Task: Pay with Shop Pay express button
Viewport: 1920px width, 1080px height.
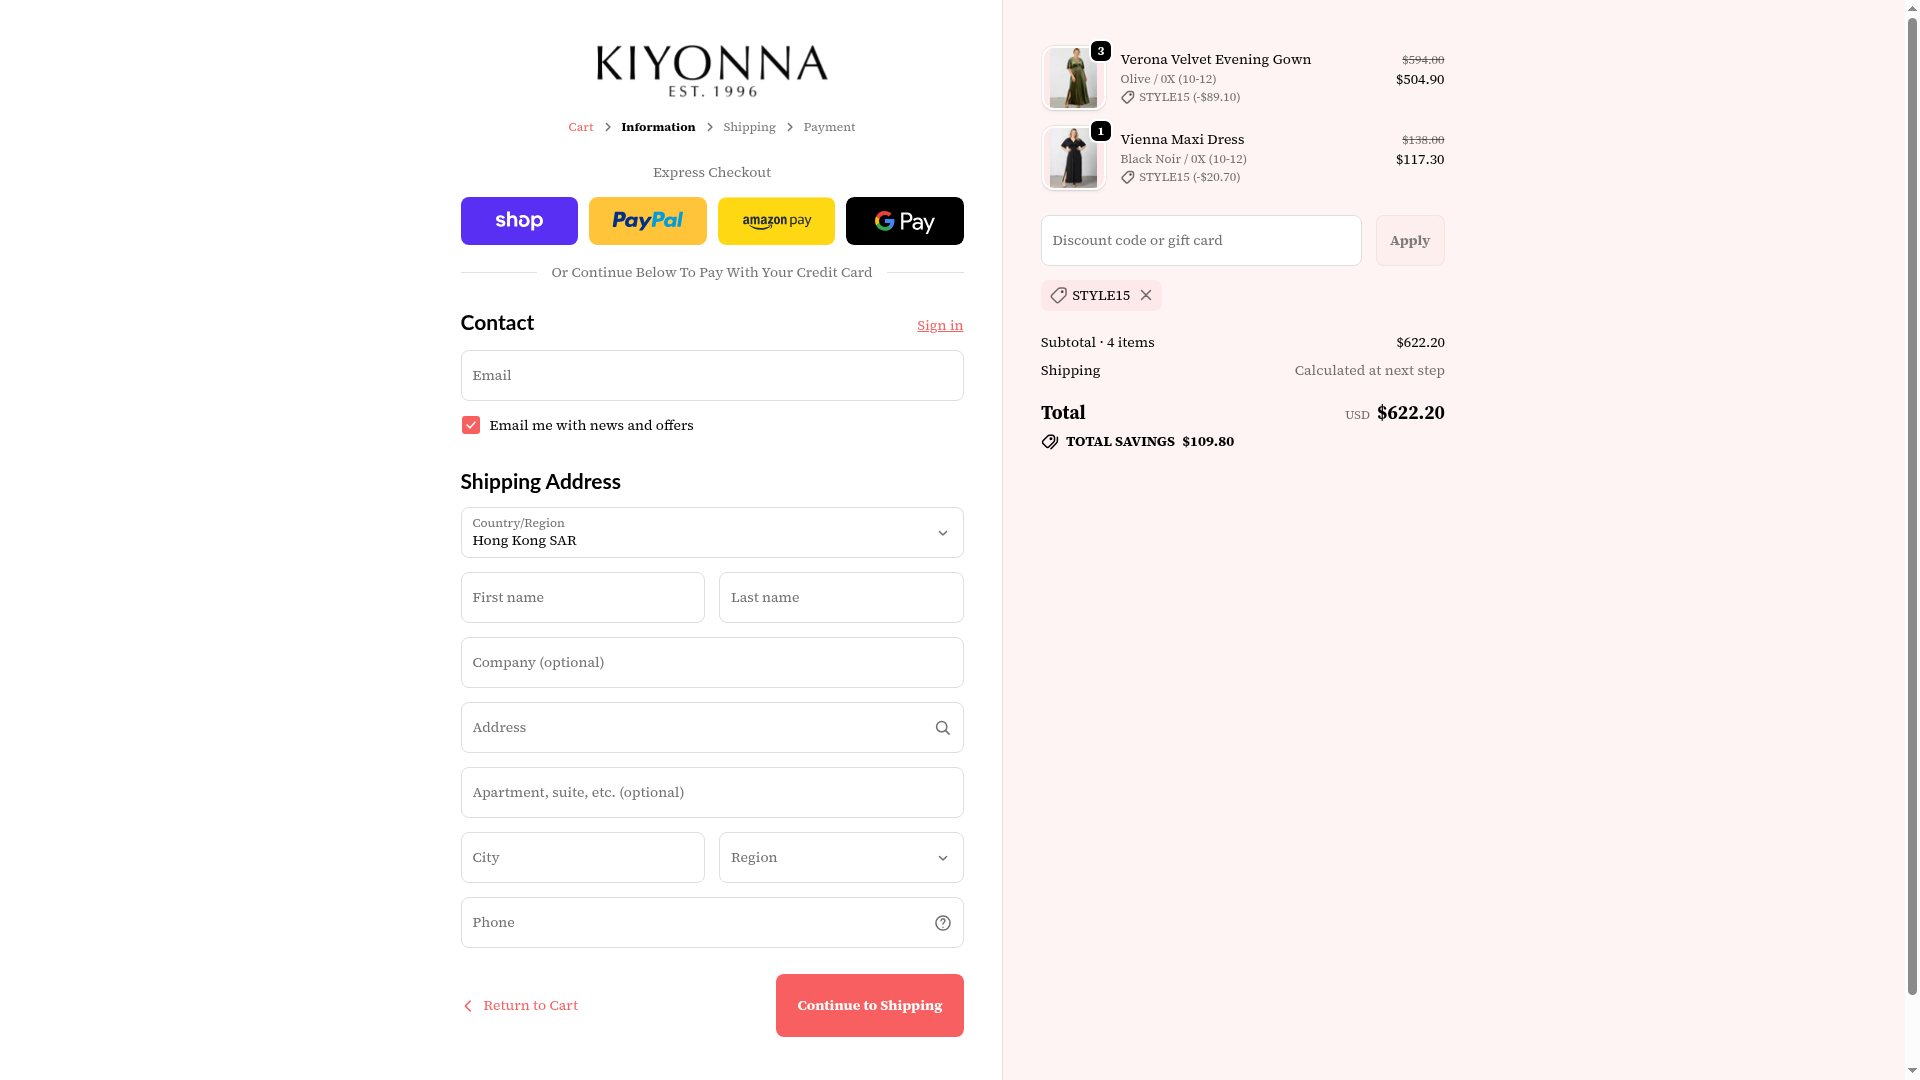Action: tap(519, 221)
